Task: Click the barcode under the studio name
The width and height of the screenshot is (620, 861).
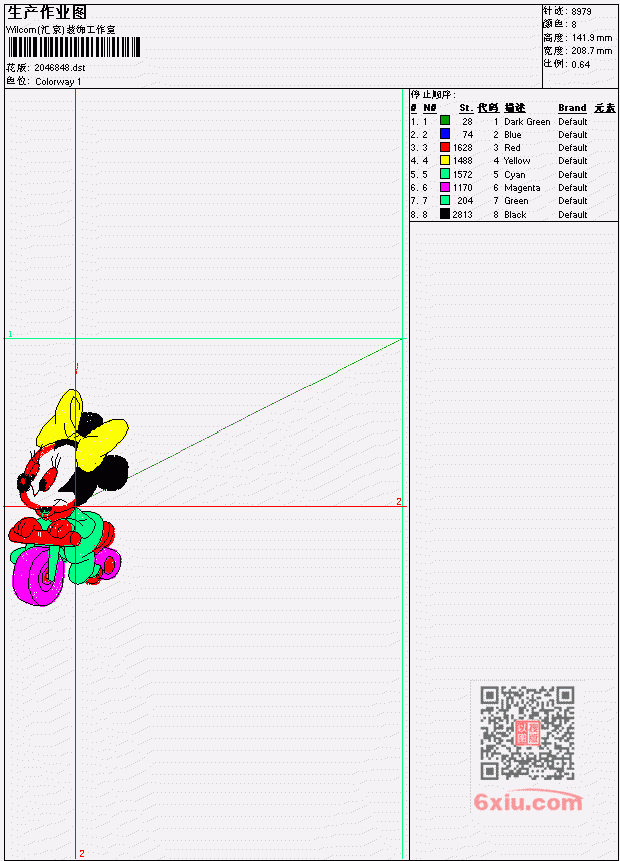Action: pyautogui.click(x=74, y=47)
